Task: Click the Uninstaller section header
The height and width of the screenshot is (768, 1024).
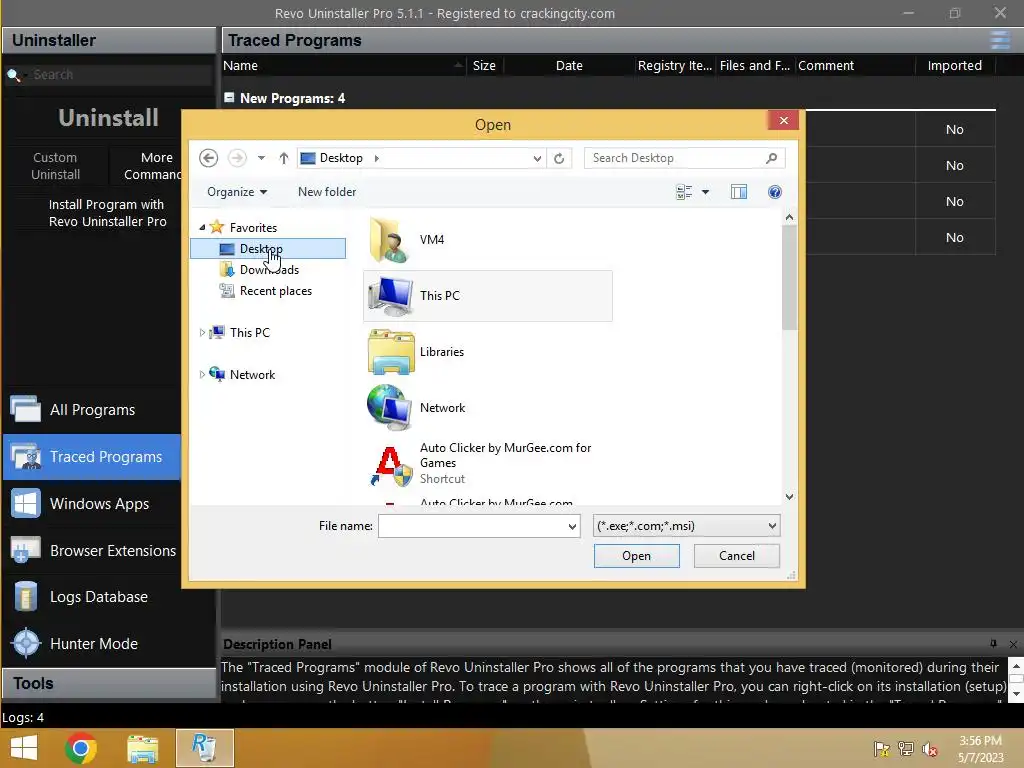Action: [x=109, y=40]
